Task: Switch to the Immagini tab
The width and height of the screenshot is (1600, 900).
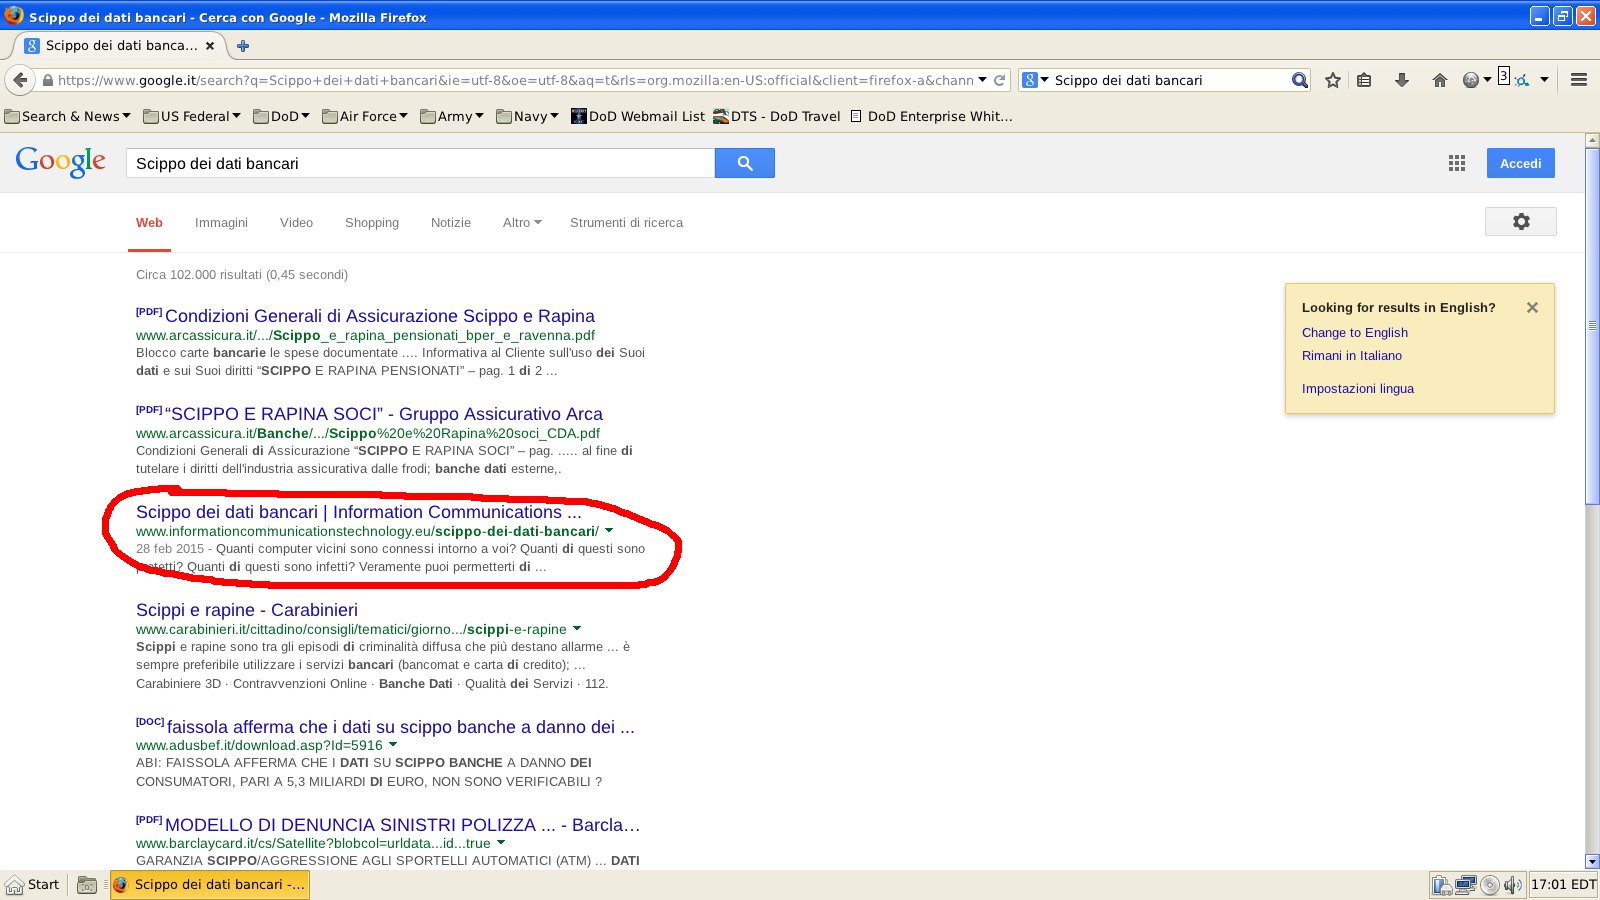Action: point(221,223)
